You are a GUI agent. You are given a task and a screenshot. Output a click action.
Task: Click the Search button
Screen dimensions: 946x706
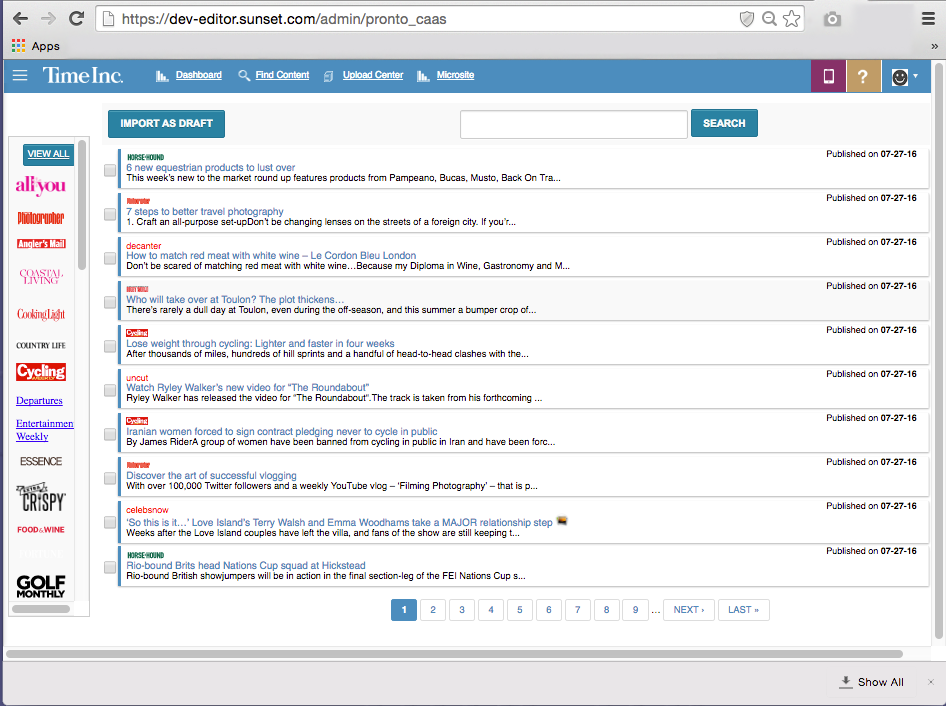(724, 123)
